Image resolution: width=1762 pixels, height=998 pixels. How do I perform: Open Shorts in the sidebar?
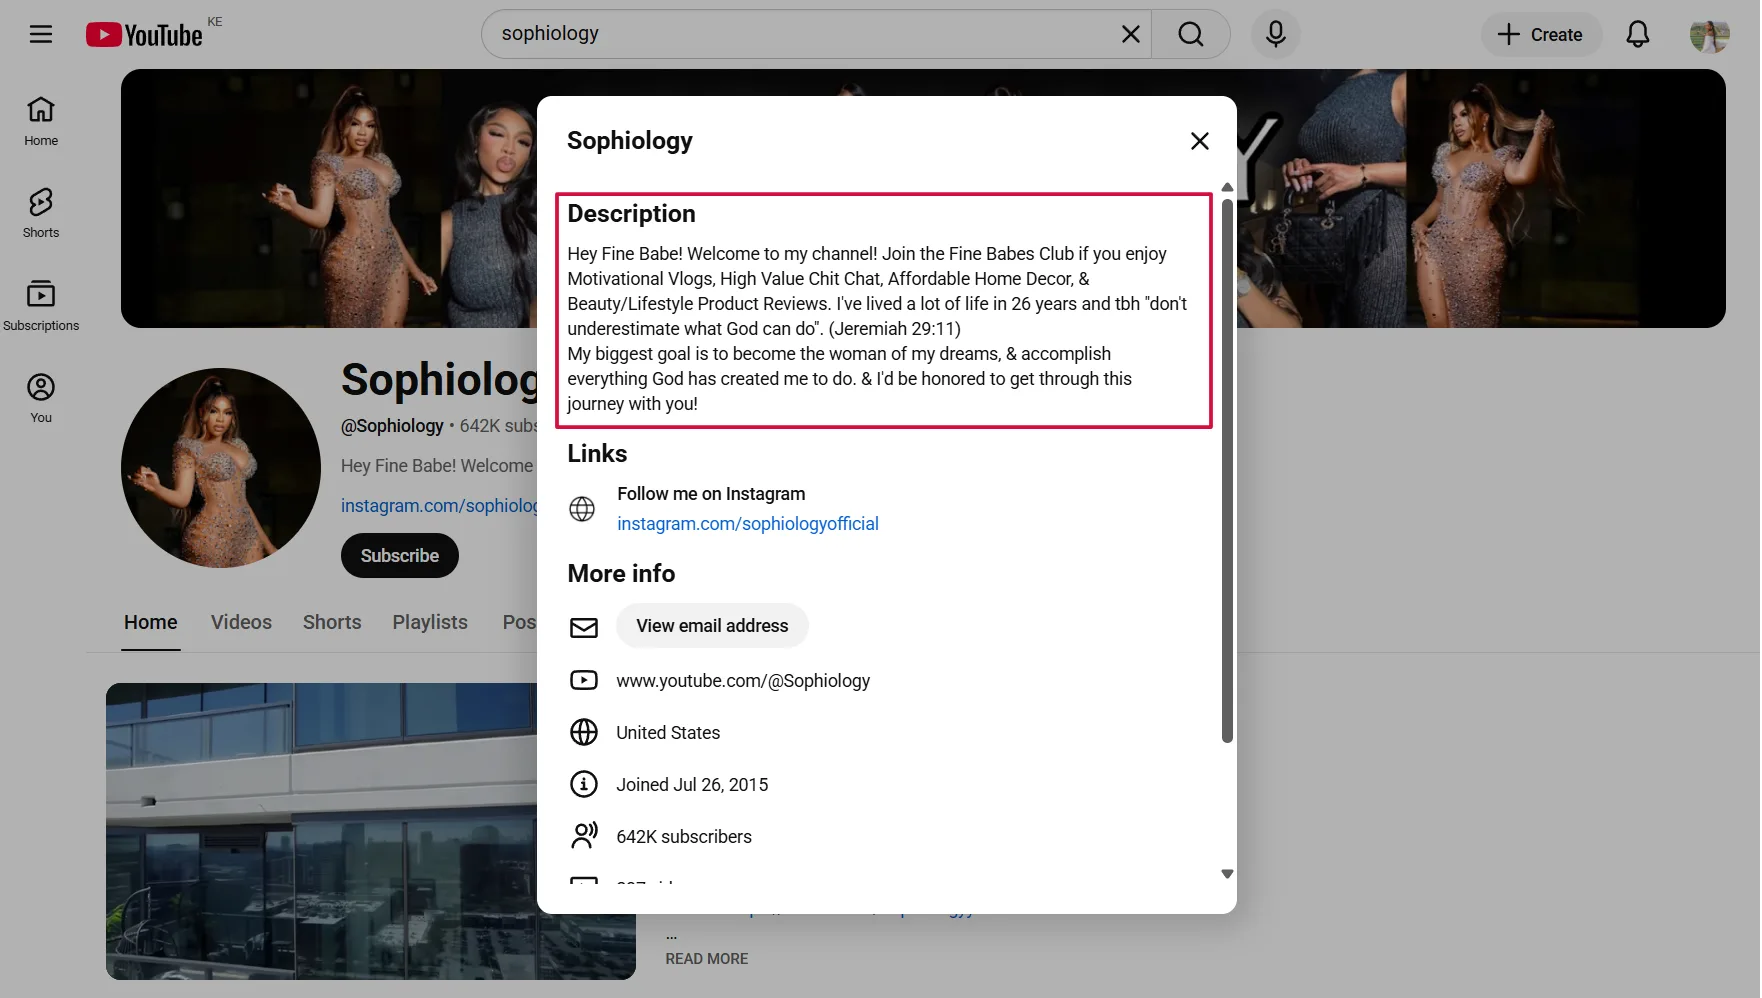tap(41, 213)
